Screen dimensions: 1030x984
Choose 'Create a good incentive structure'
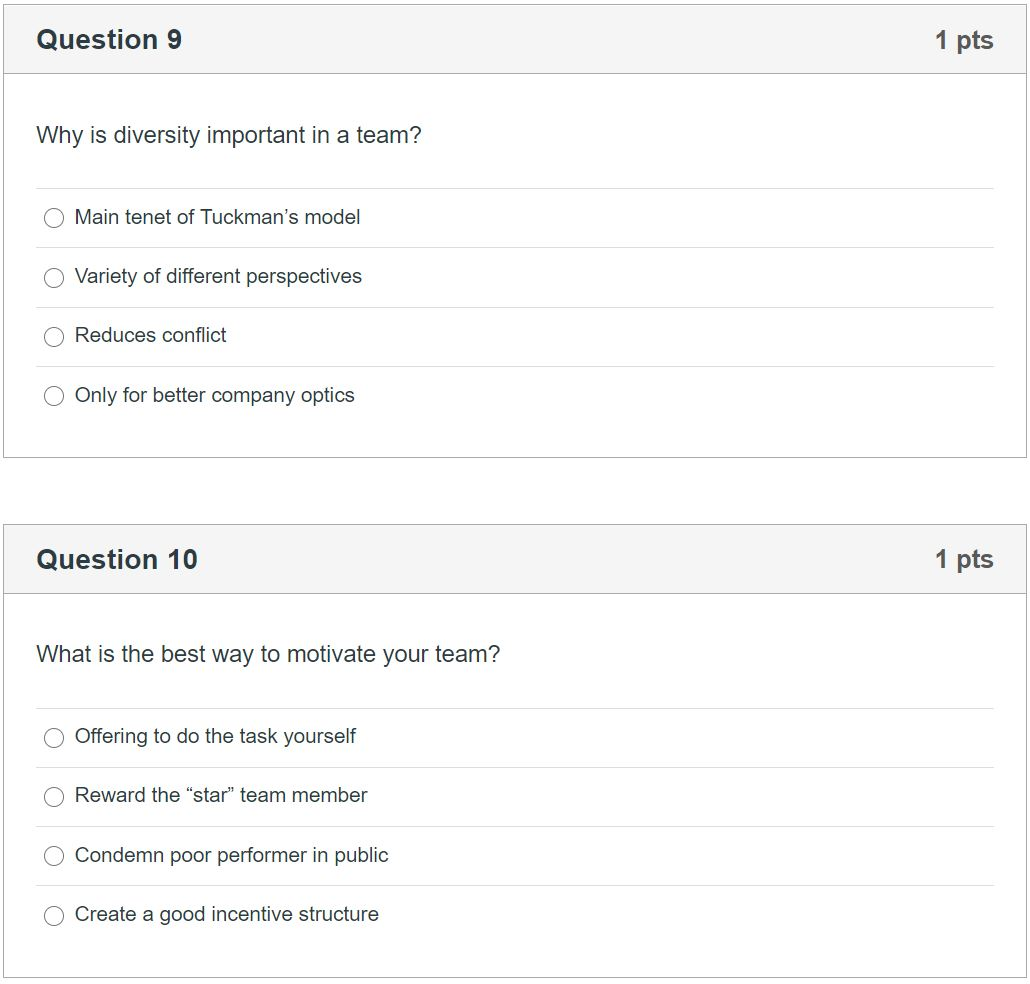pyautogui.click(x=53, y=915)
